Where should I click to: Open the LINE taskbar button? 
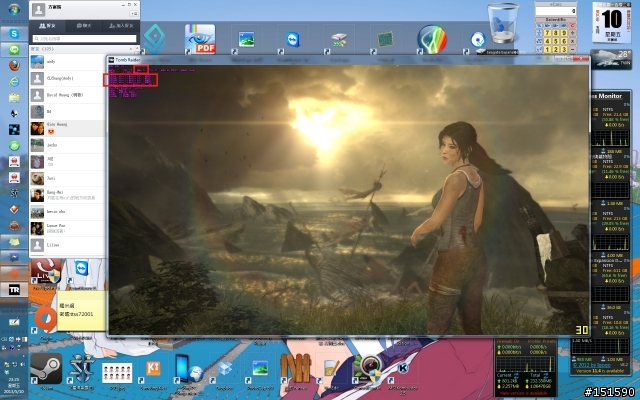14,50
